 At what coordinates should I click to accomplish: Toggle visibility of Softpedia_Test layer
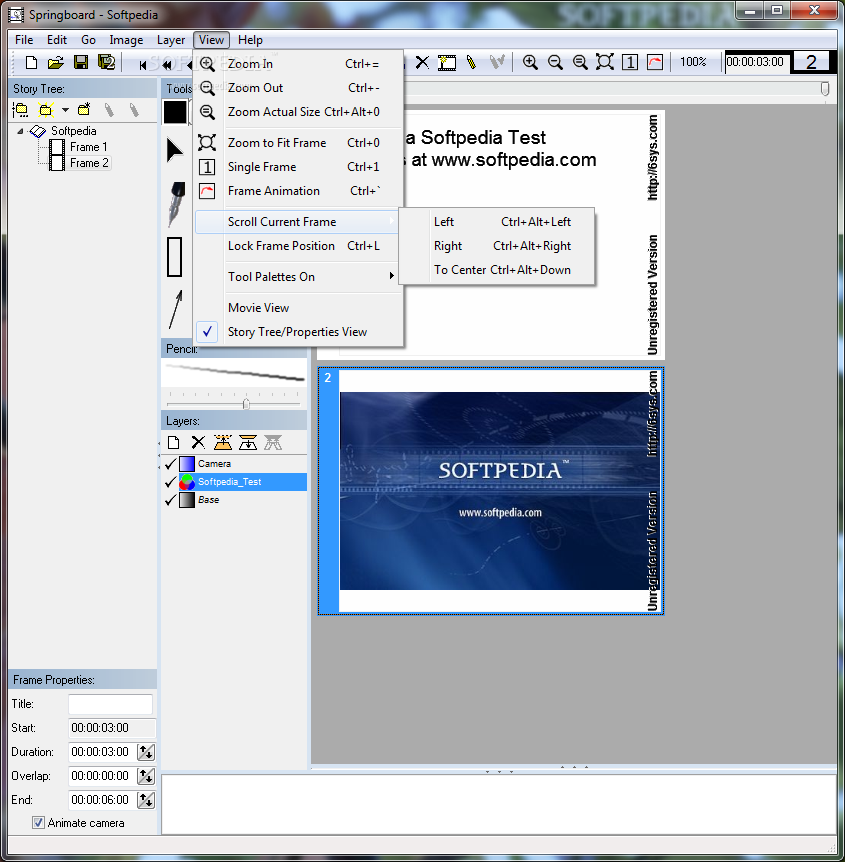(x=171, y=482)
